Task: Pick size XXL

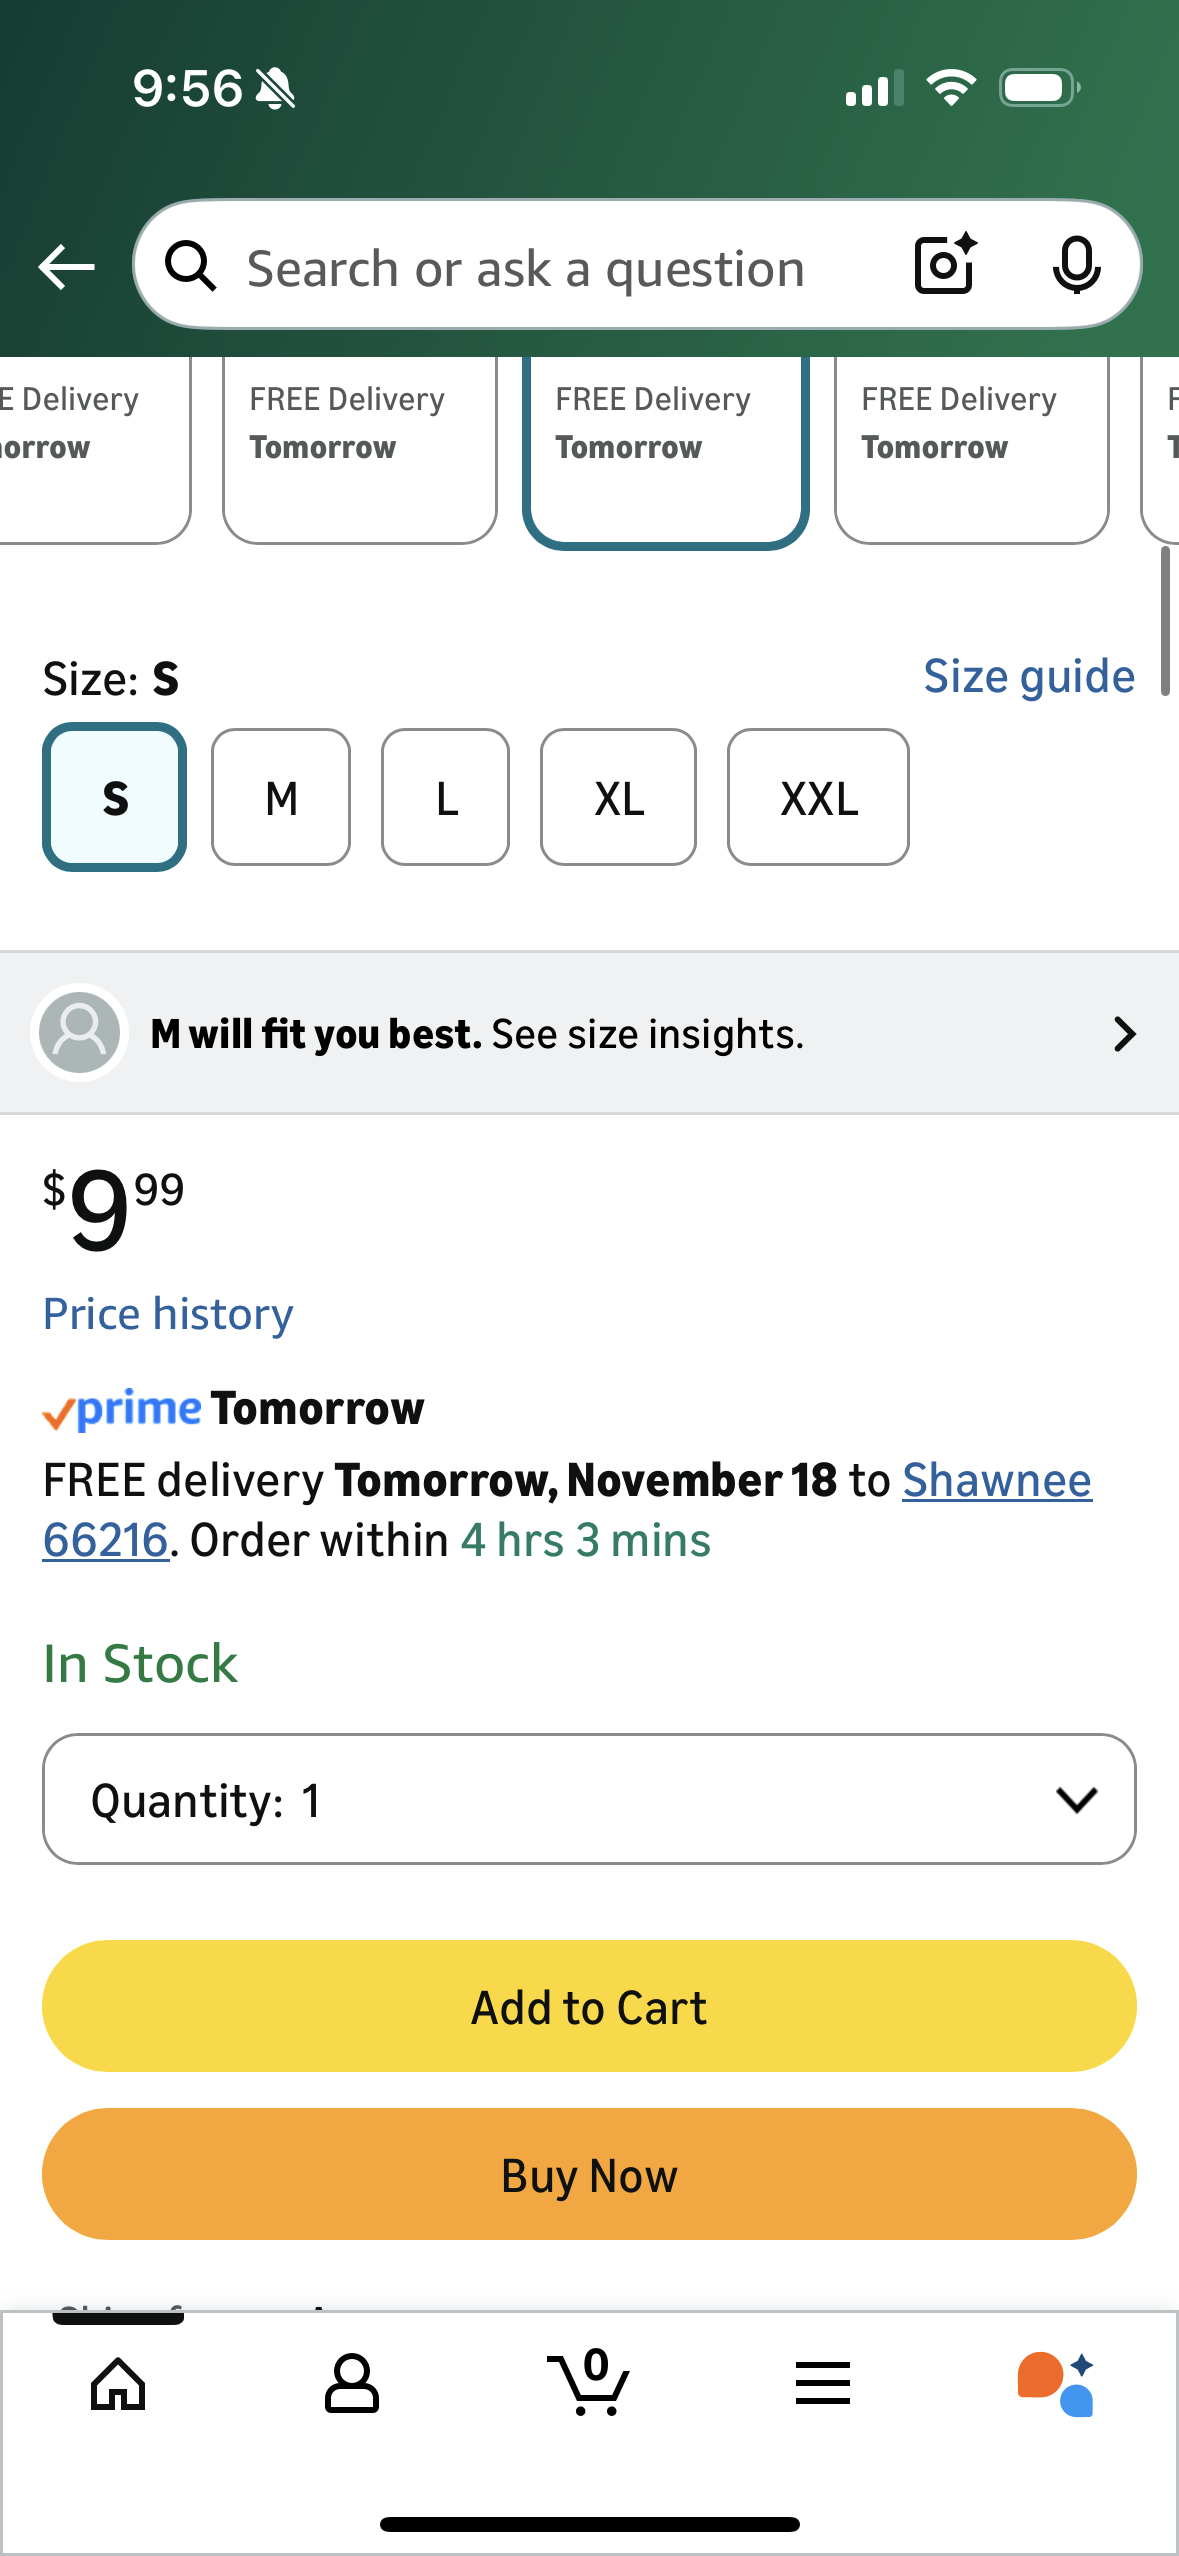Action: click(x=818, y=797)
